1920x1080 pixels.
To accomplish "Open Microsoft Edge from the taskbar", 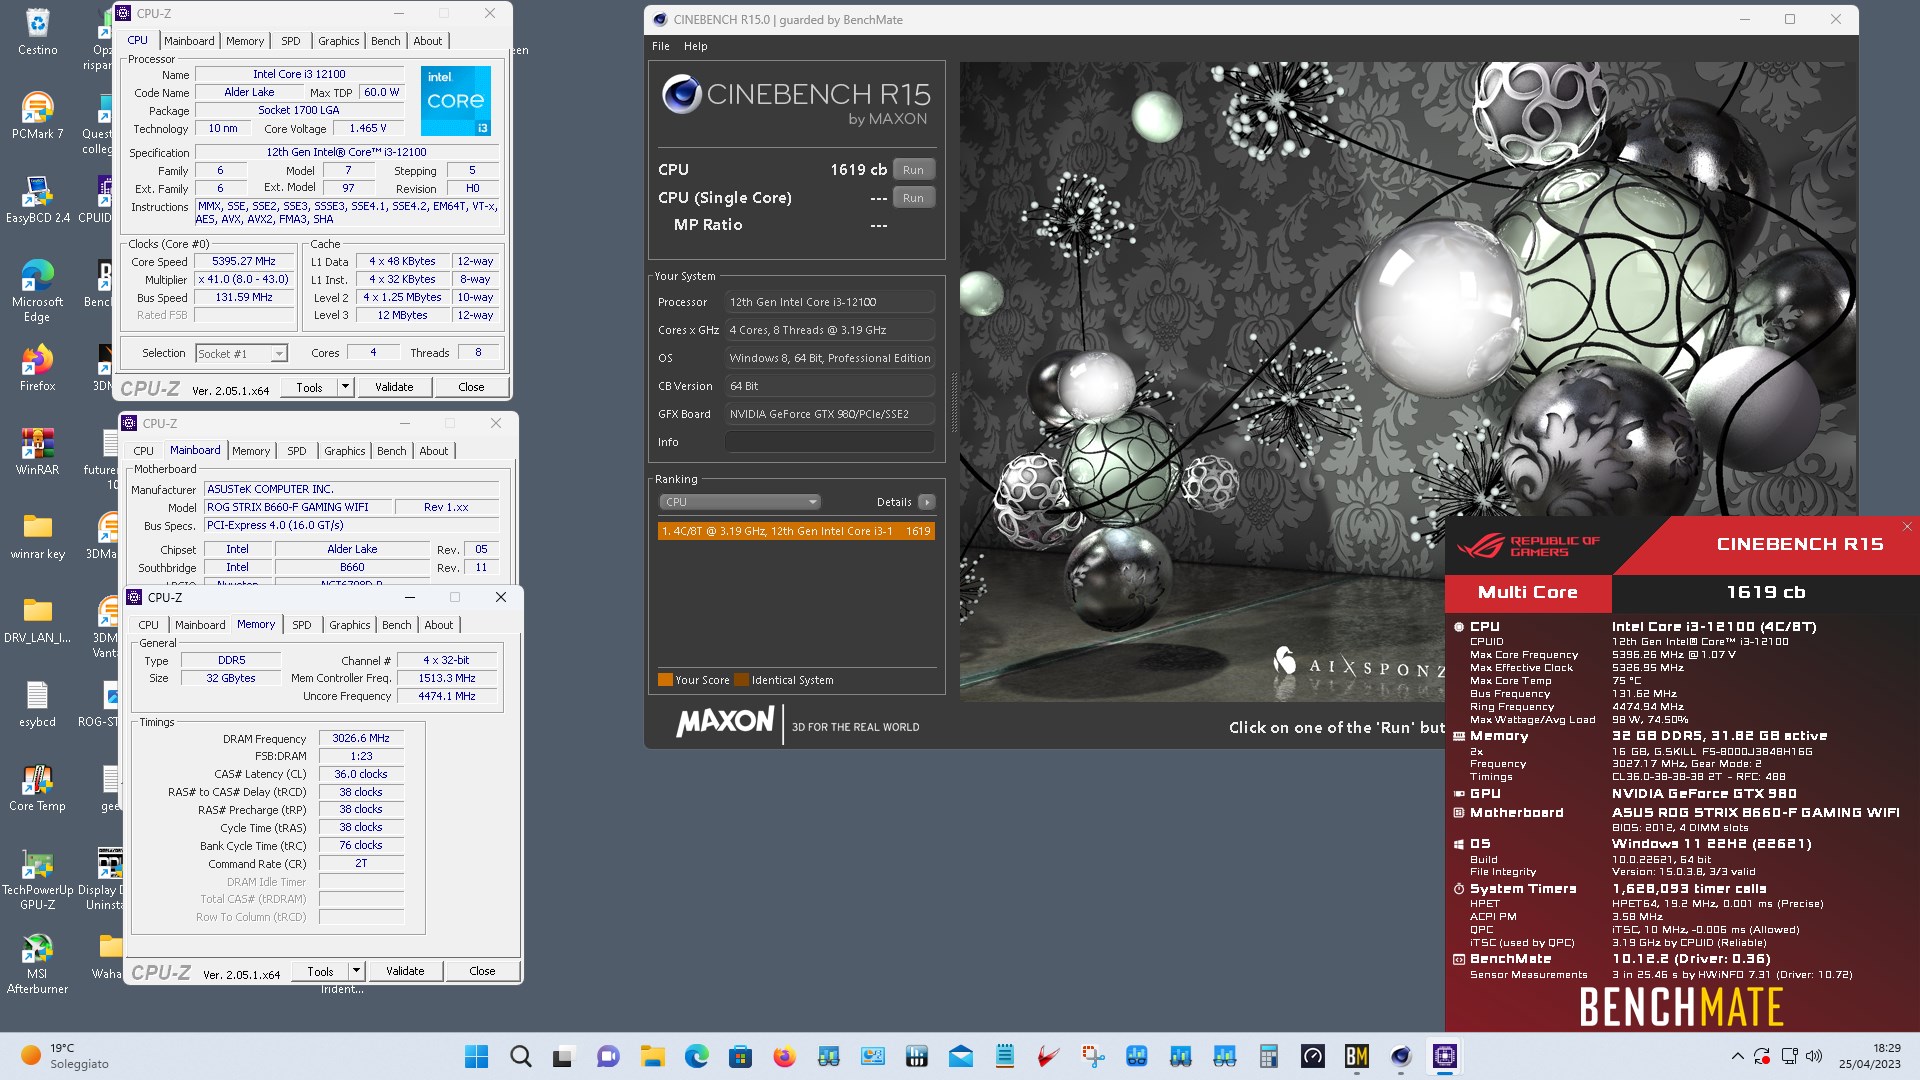I will 696,1056.
